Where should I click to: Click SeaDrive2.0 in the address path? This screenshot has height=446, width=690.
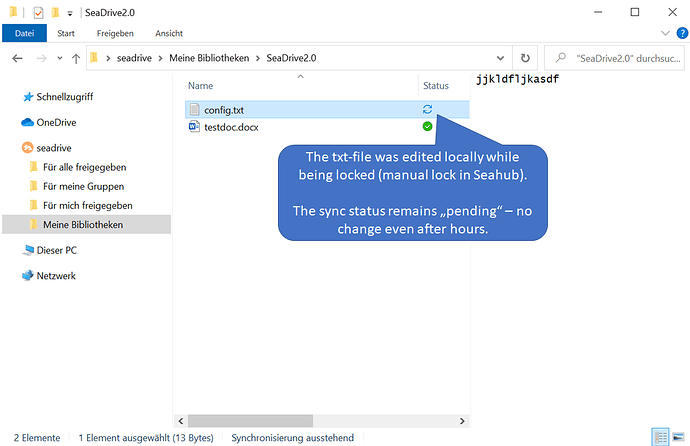(x=291, y=58)
